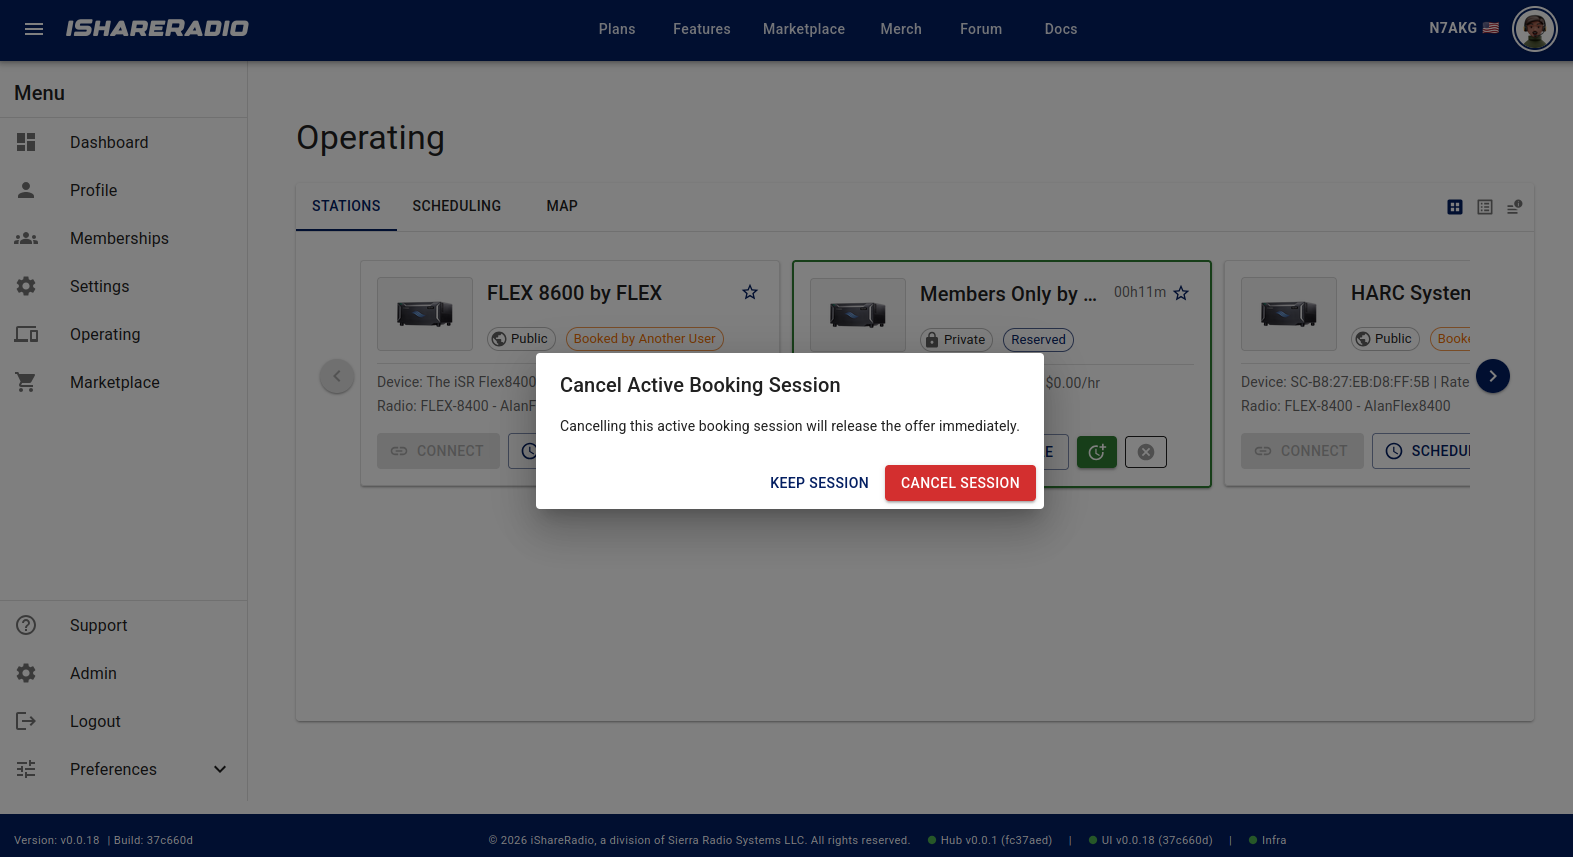Image resolution: width=1573 pixels, height=857 pixels.
Task: Toggle favorite star on Members Only station
Action: [1181, 293]
